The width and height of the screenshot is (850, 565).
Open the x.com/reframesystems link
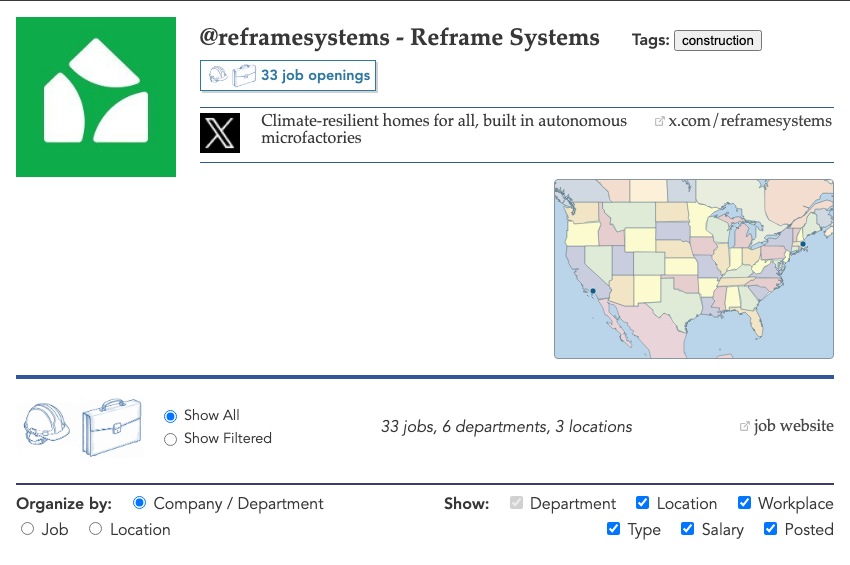pos(750,121)
